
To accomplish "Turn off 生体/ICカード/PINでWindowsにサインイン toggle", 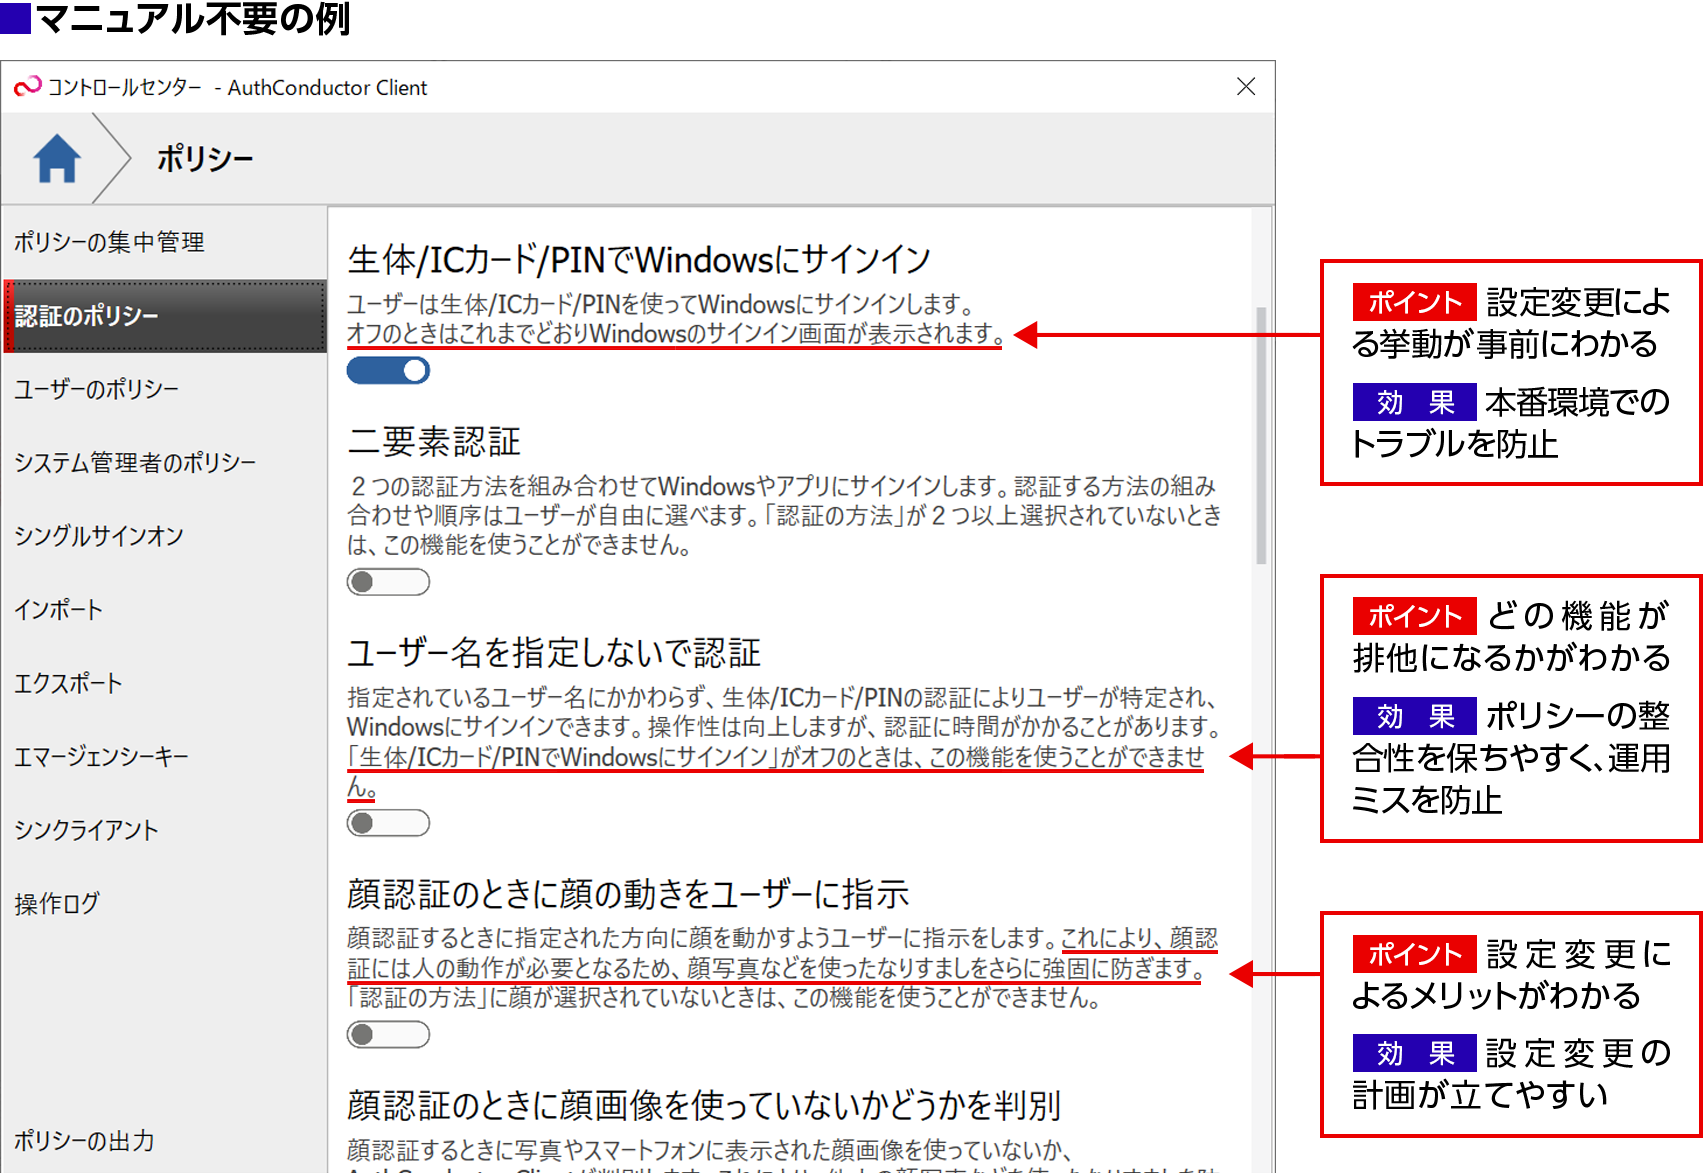I will (x=388, y=371).
